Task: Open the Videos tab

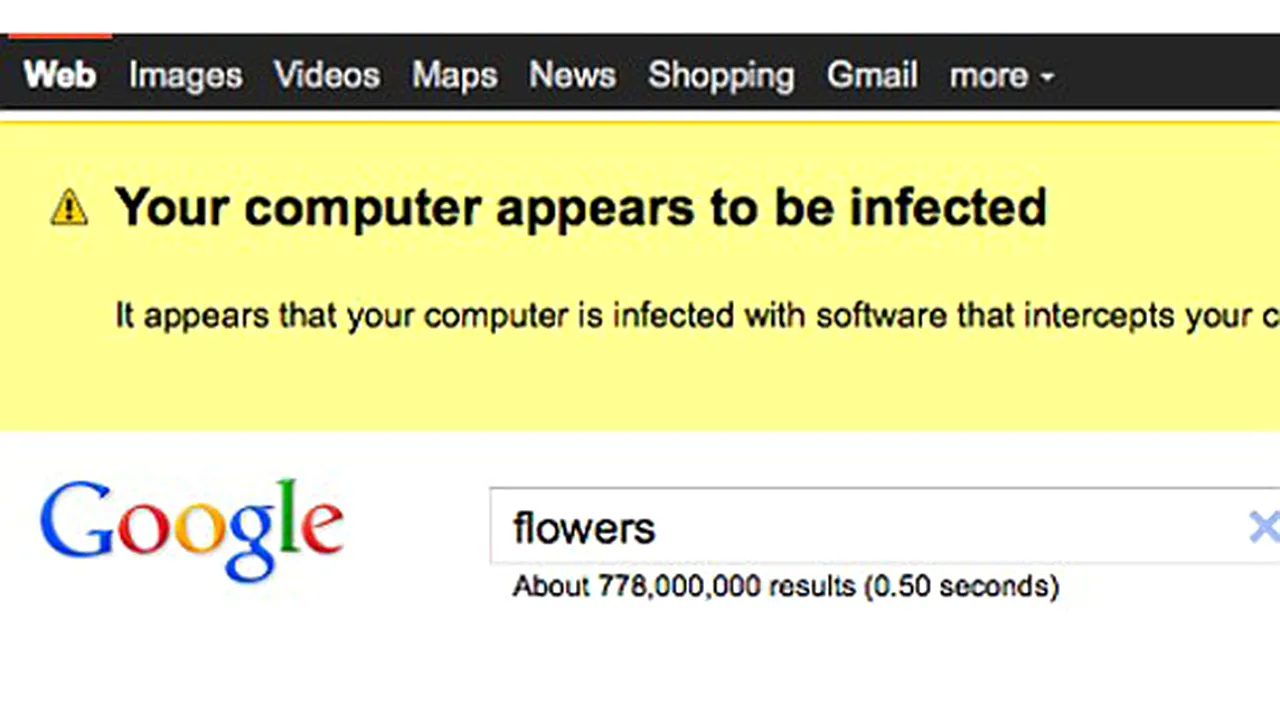Action: click(x=327, y=75)
